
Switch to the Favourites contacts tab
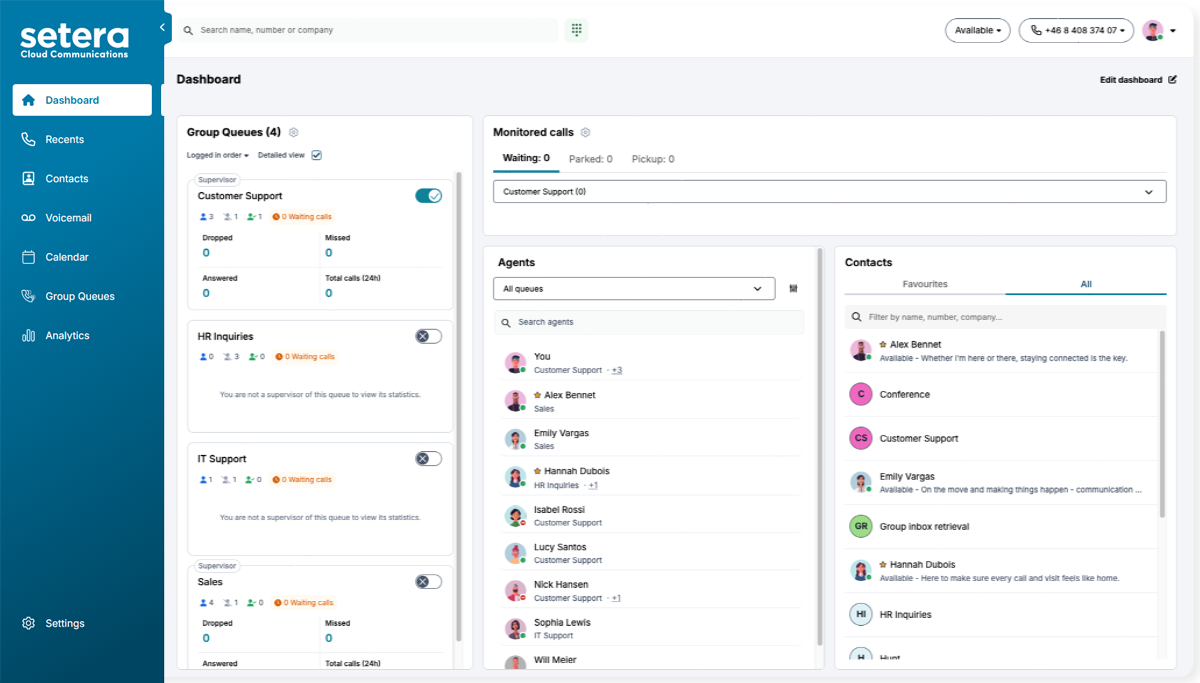pyautogui.click(x=925, y=284)
